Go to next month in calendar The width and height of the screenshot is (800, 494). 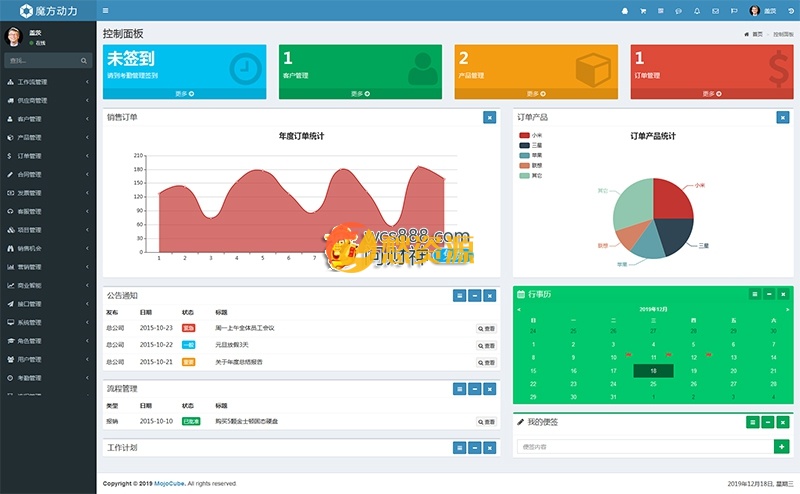pyautogui.click(x=786, y=309)
